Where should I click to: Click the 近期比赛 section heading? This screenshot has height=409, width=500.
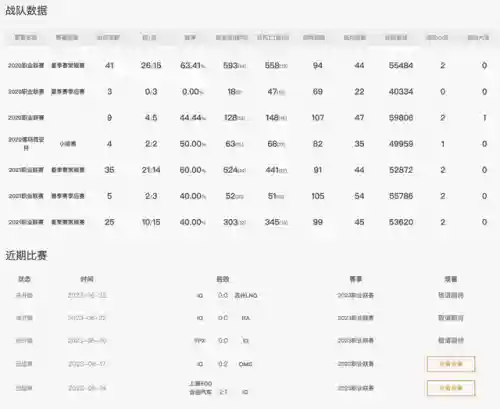click(x=26, y=255)
